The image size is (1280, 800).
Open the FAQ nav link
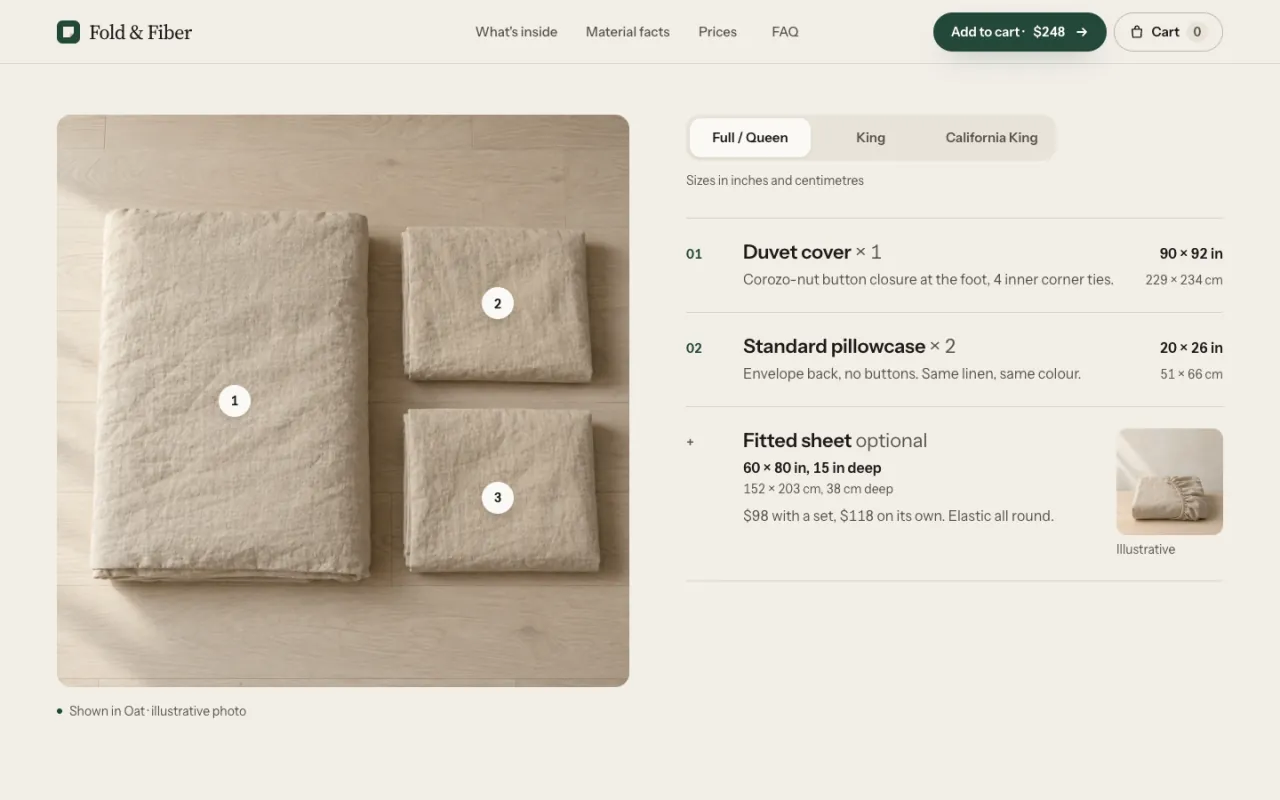[785, 32]
